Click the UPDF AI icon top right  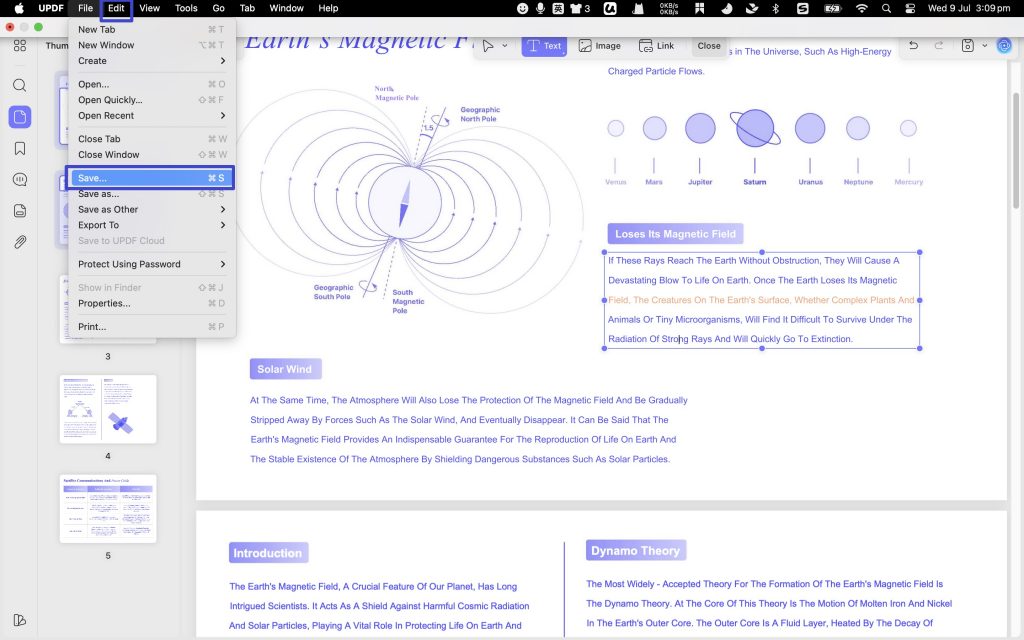(1004, 45)
